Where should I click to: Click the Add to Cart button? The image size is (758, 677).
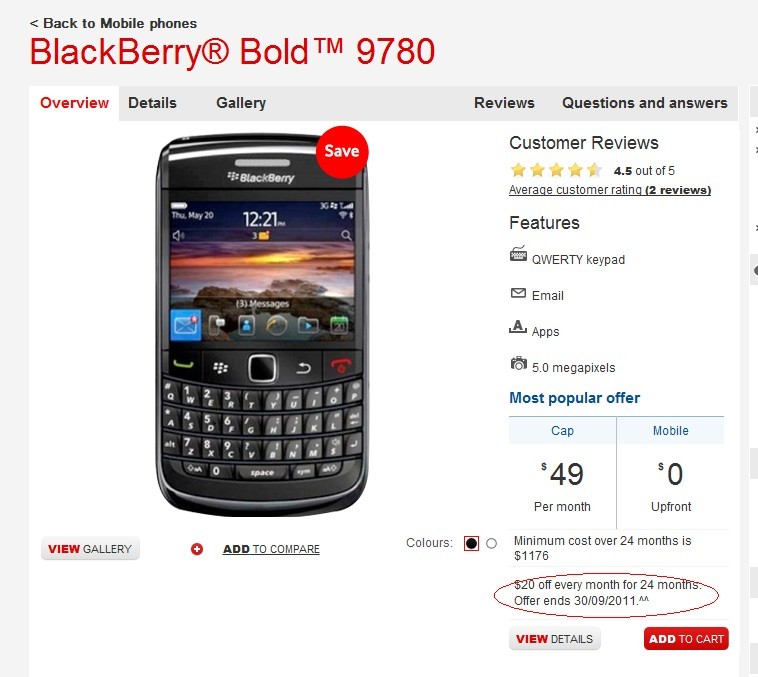[x=686, y=639]
